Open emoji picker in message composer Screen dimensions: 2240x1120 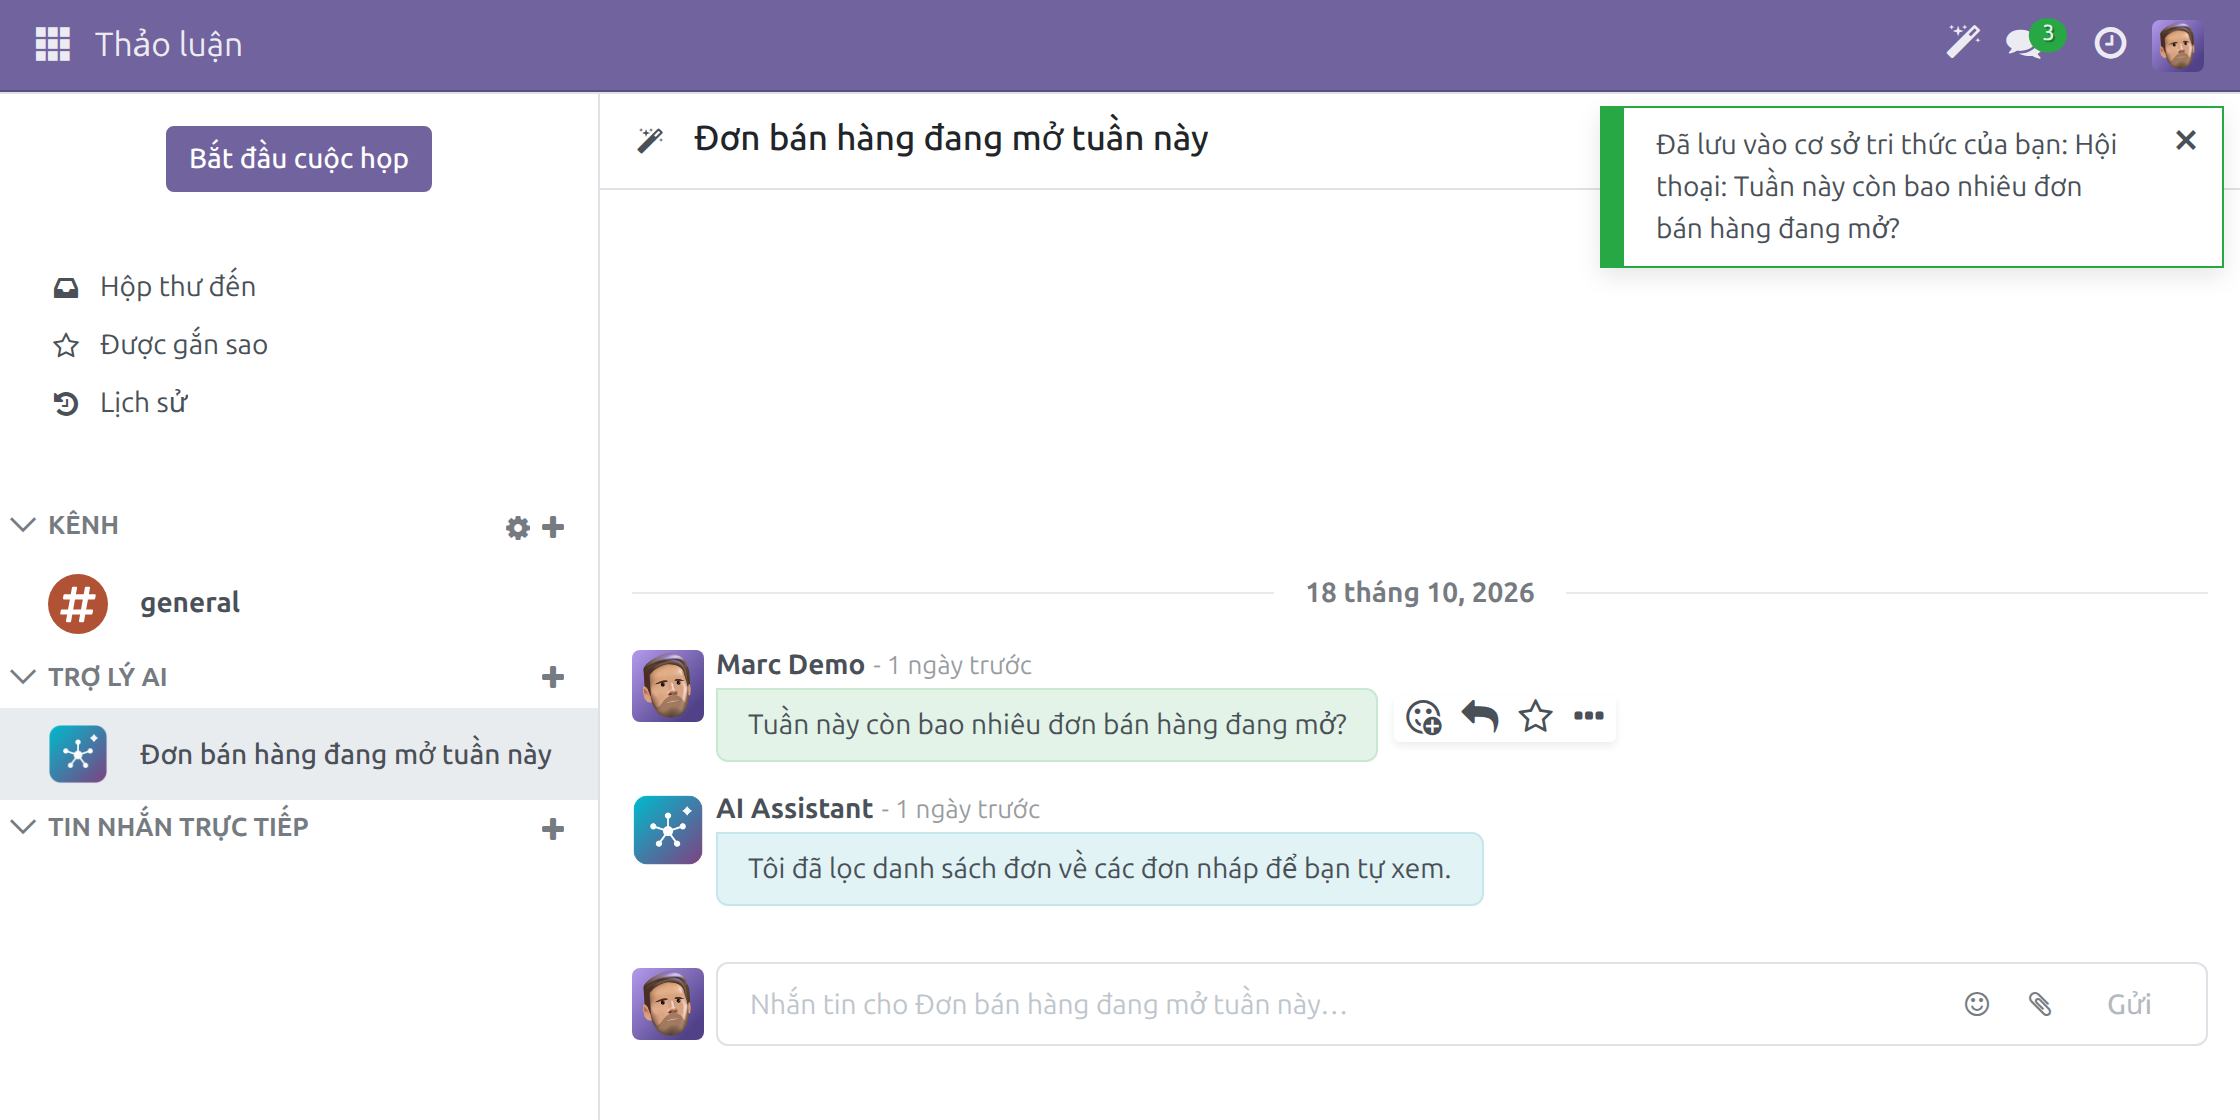tap(1977, 1004)
